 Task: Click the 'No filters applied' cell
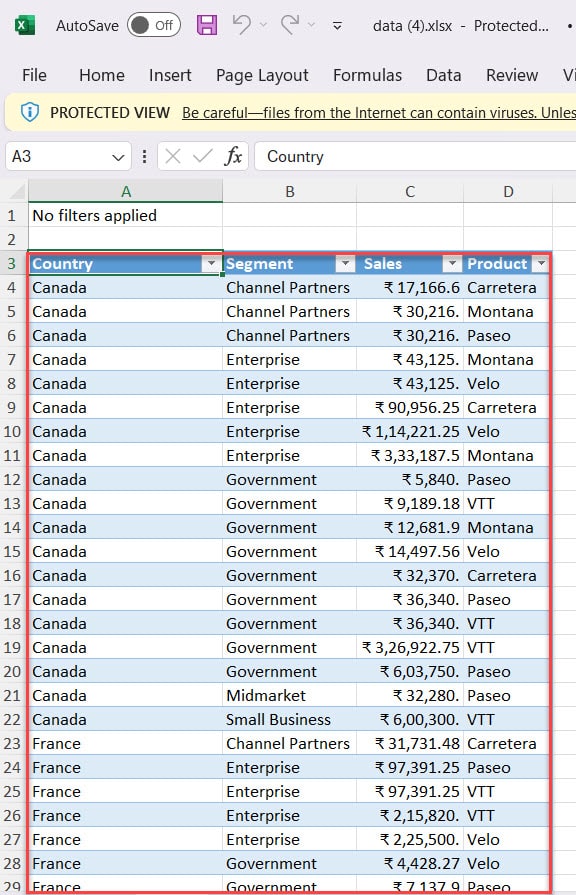126,215
